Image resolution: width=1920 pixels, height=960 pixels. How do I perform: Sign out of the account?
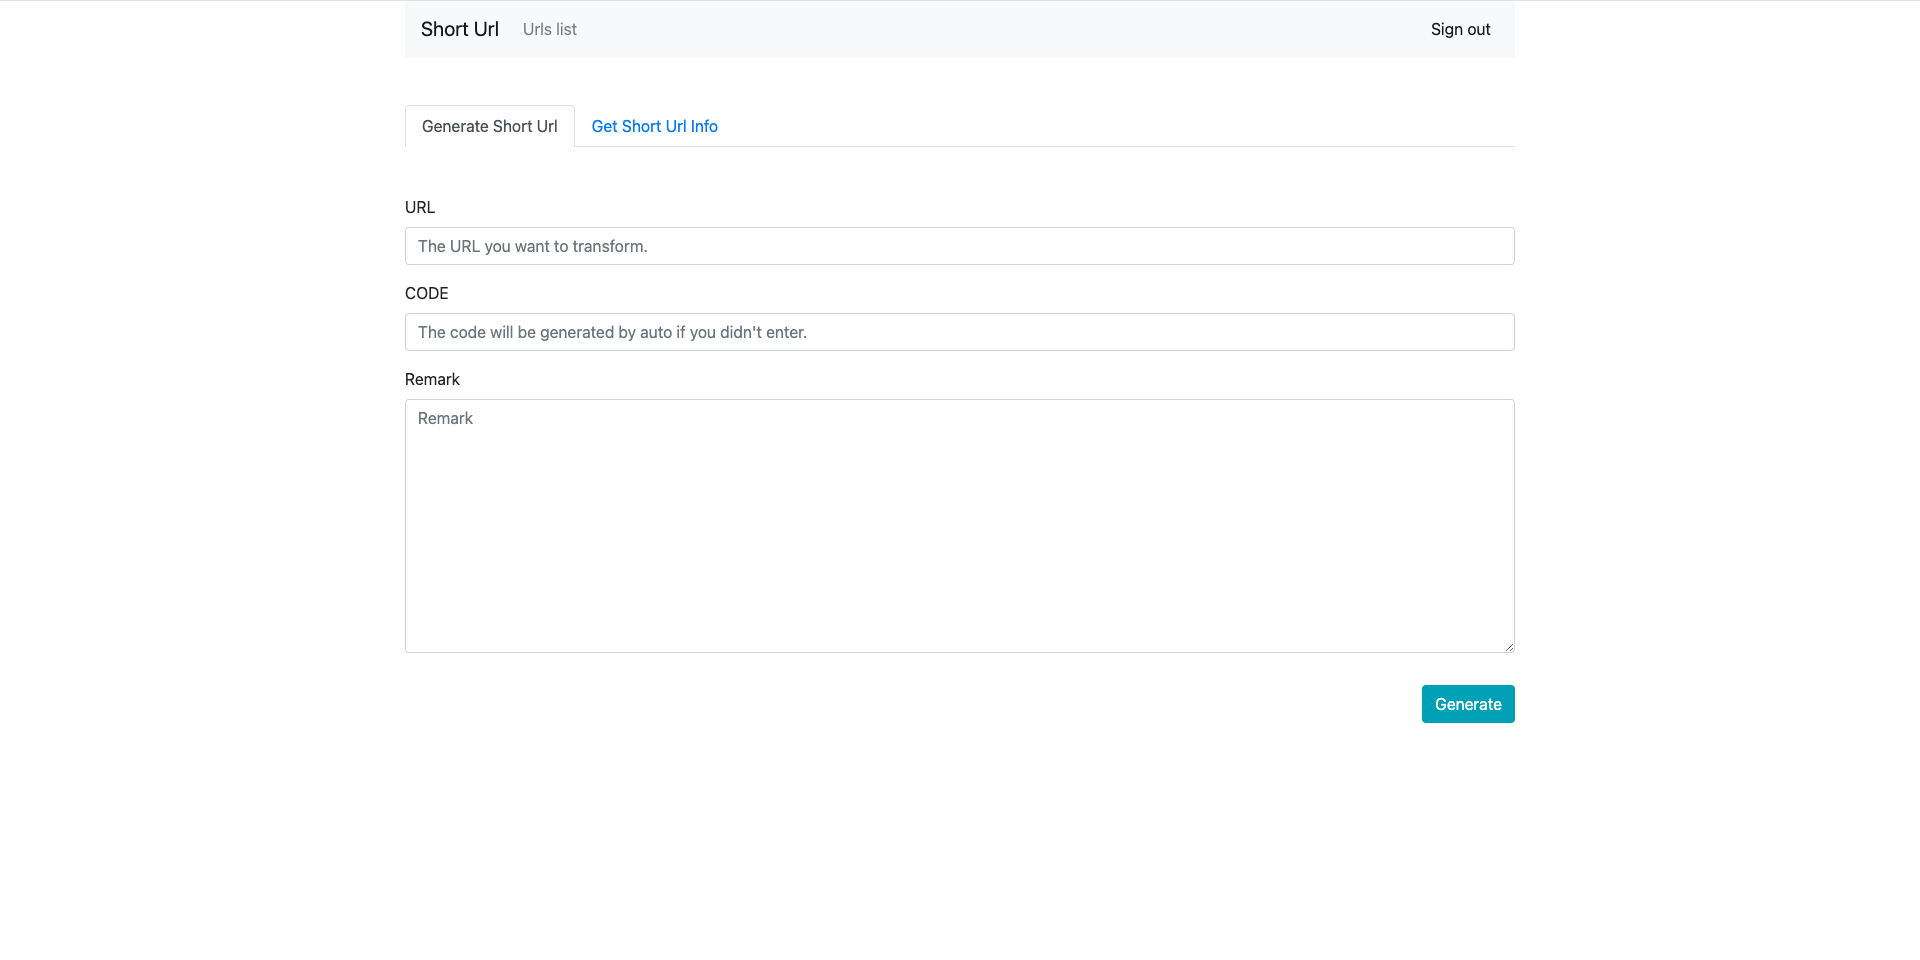(x=1460, y=29)
